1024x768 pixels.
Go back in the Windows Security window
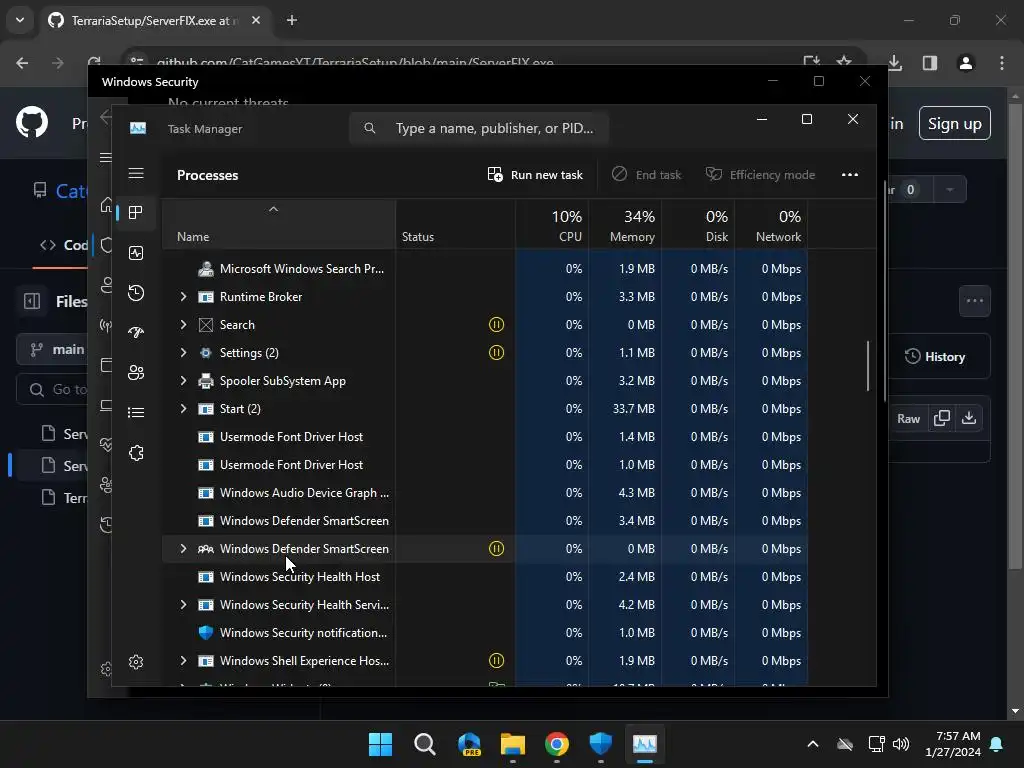click(104, 118)
